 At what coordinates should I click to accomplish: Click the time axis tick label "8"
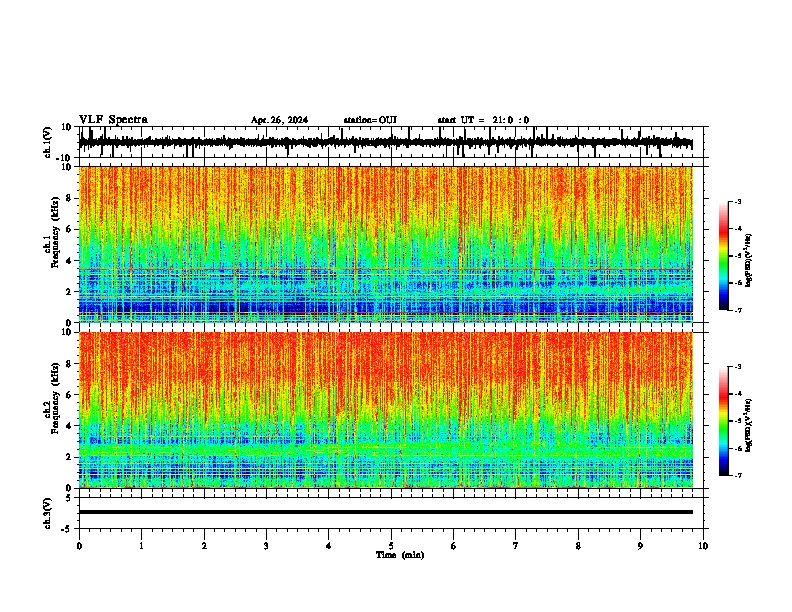(x=578, y=546)
